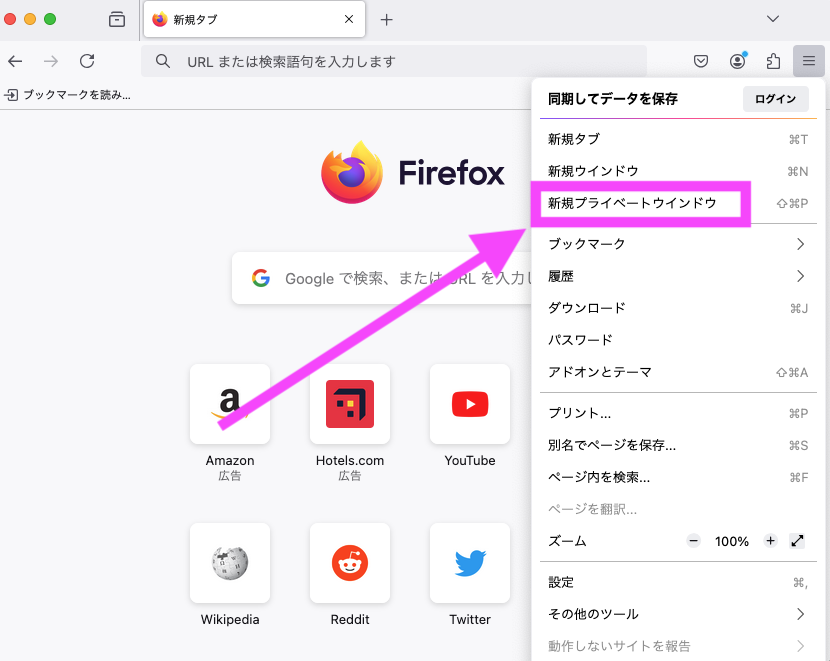Click 同期してデータを保存 heading
This screenshot has height=661, width=830.
click(613, 99)
